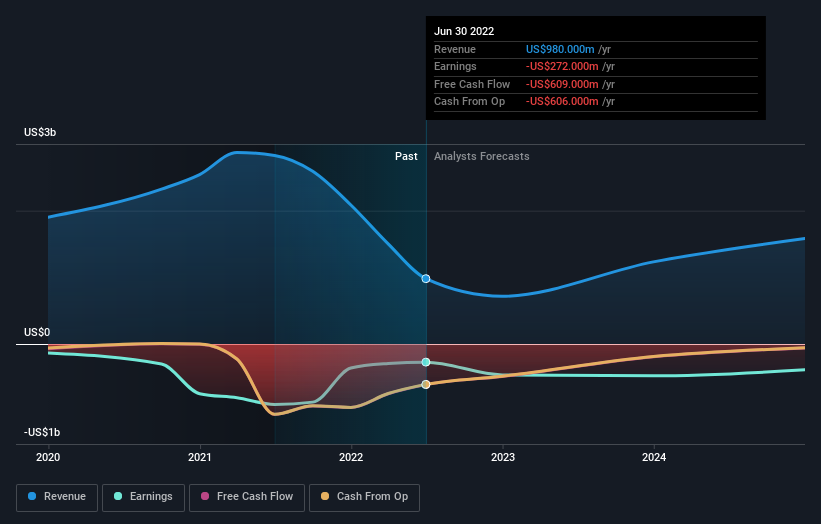
Task: Click the Past section label
Action: tap(406, 156)
